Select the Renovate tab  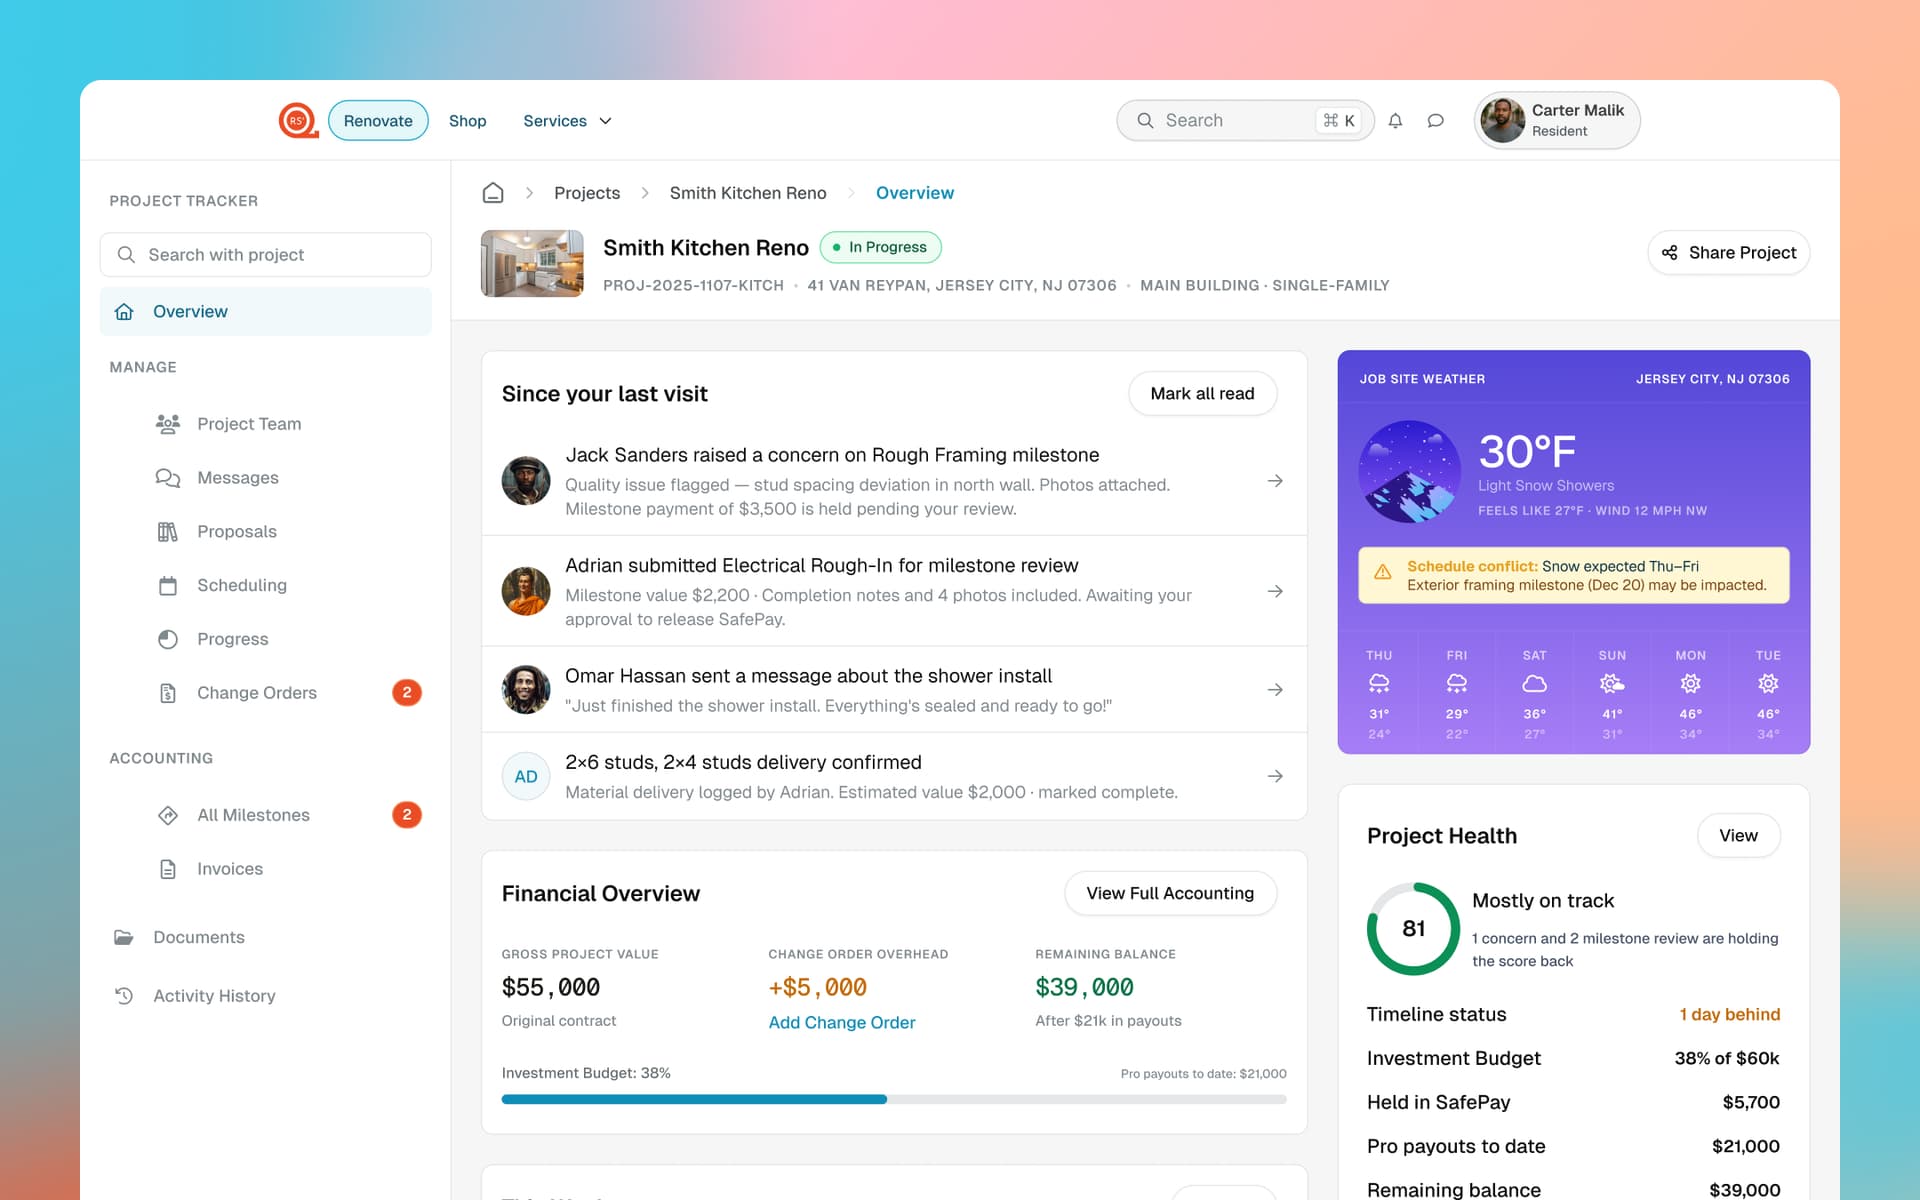click(x=378, y=121)
